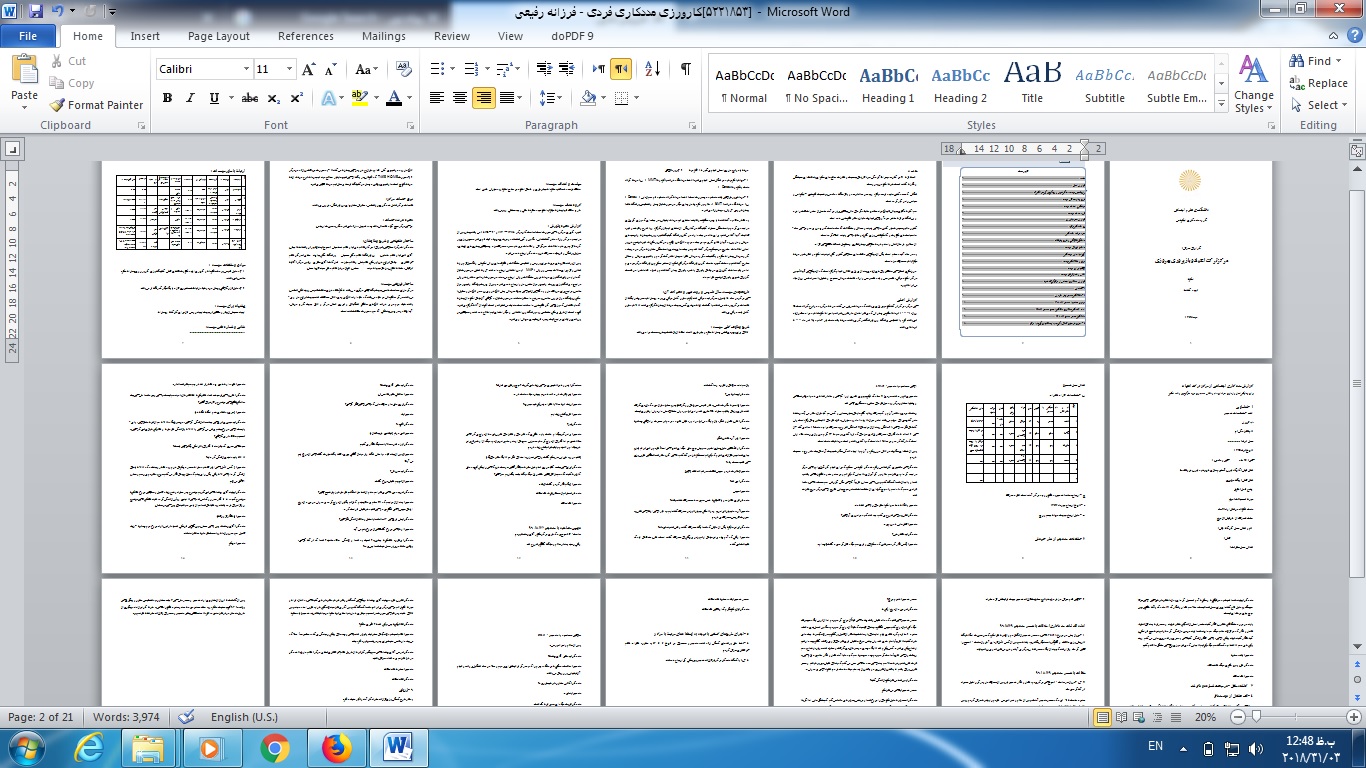Open Firefox from the taskbar

(337, 747)
